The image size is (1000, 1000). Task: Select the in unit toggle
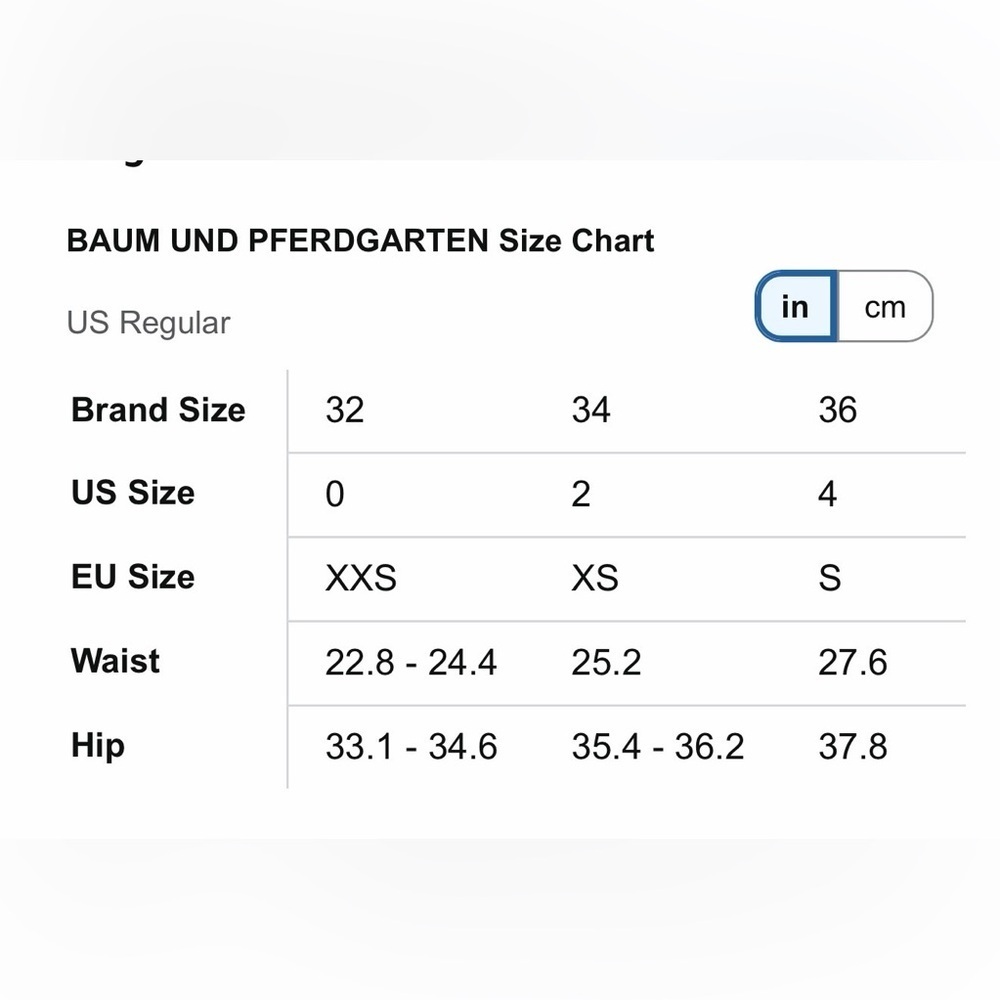tap(796, 307)
